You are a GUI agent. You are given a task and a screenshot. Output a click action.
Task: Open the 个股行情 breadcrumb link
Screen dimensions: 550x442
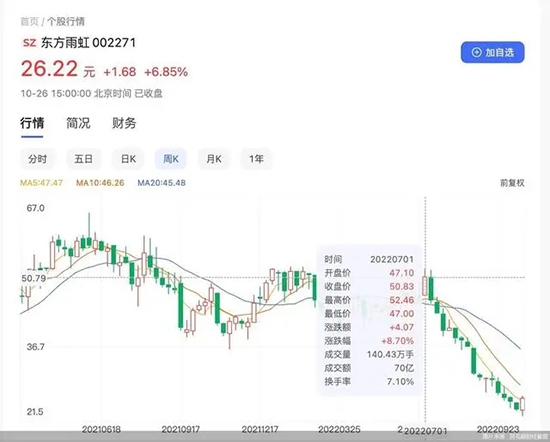[66, 22]
